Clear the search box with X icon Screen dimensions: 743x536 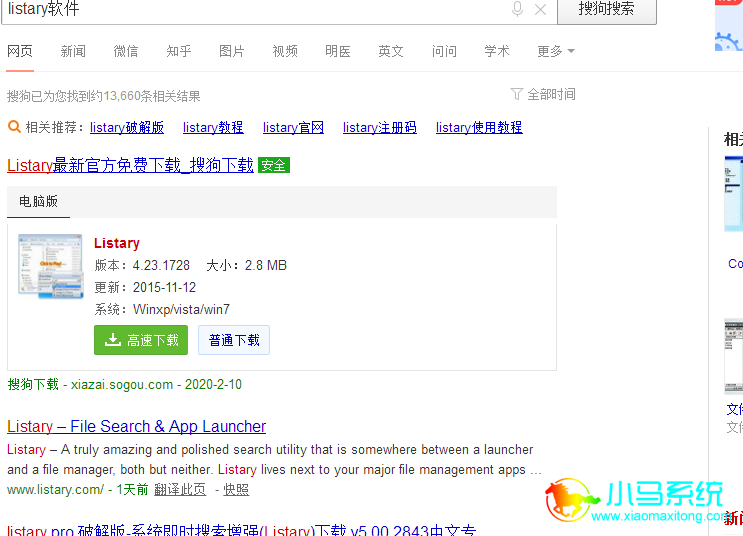pos(540,9)
